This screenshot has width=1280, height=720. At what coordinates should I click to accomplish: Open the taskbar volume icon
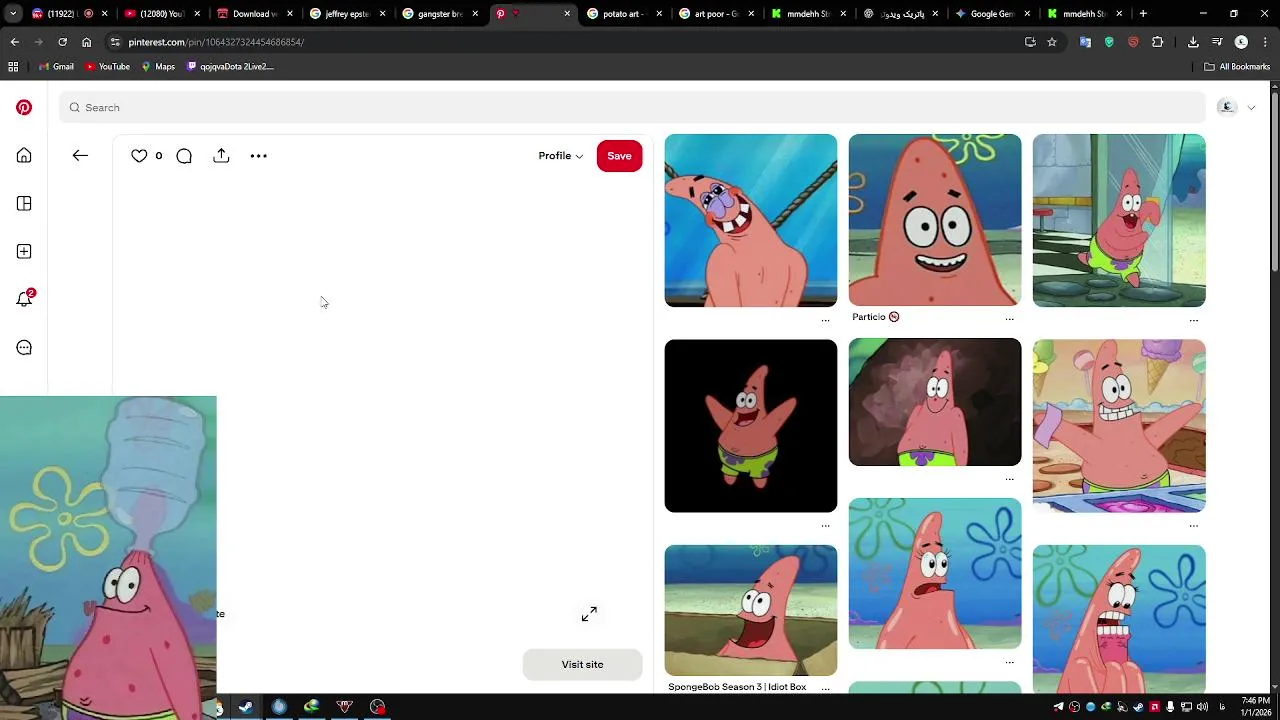coord(1203,707)
